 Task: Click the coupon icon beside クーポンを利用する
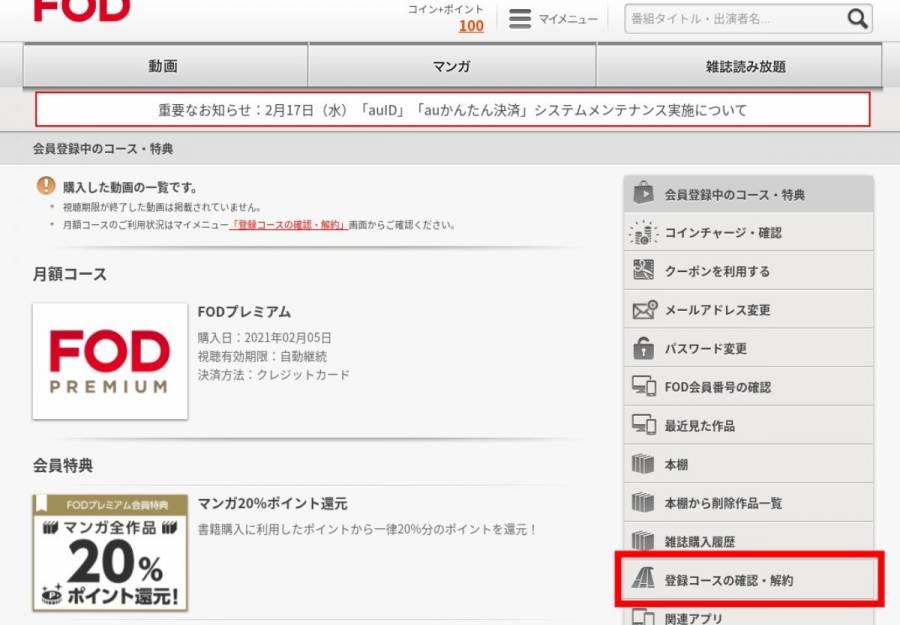point(643,269)
